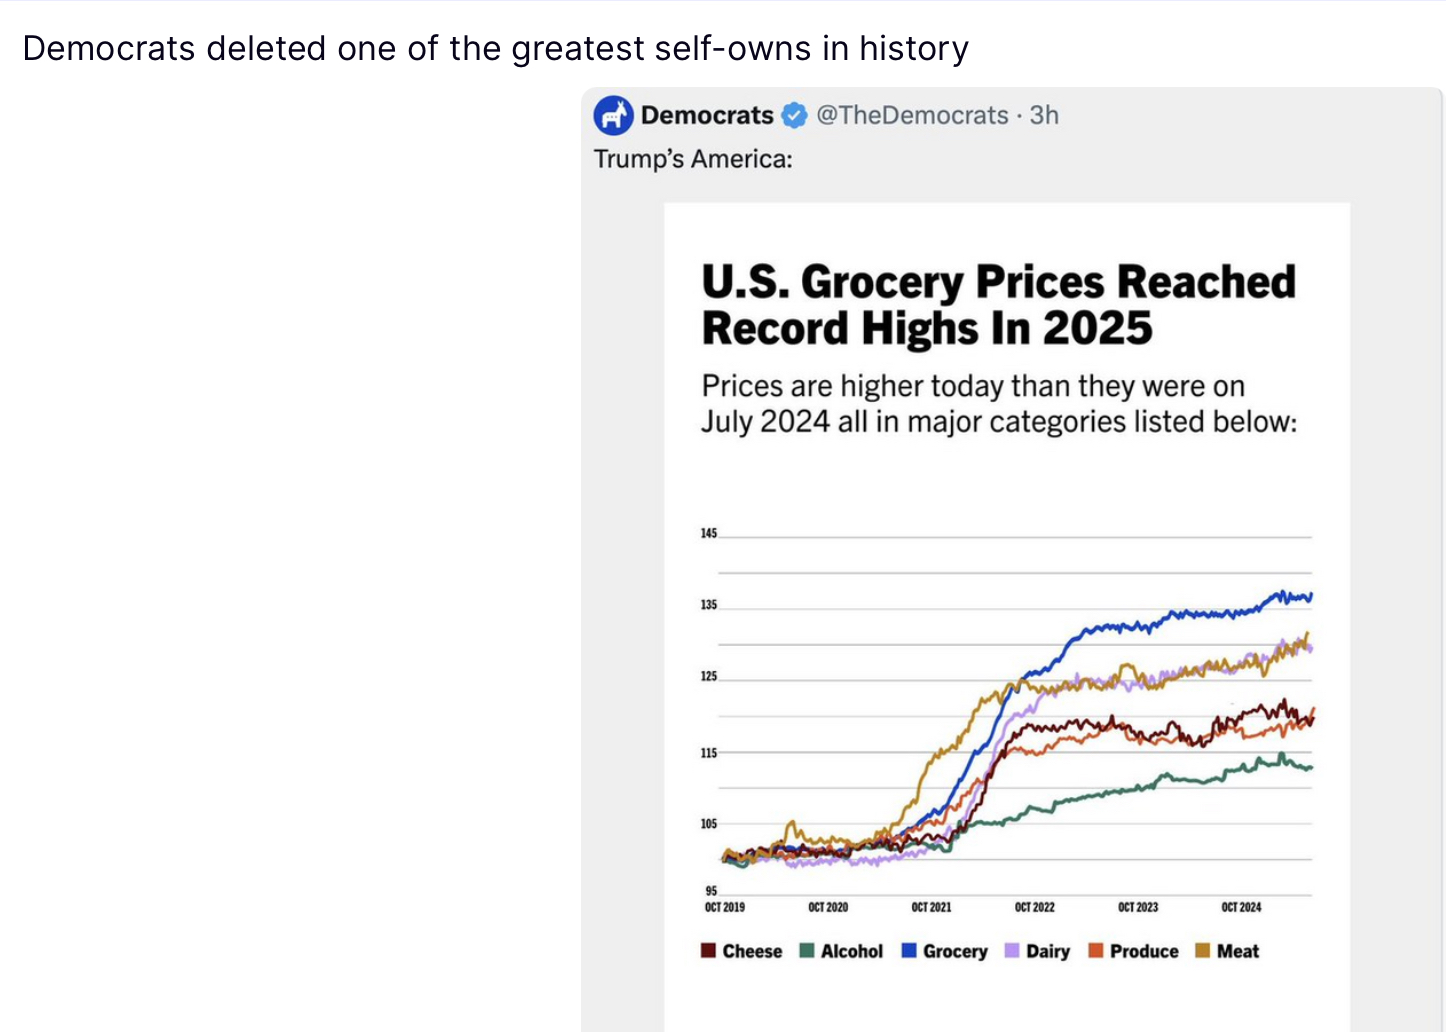Viewport: 1446px width, 1032px height.
Task: Open the @TheDemocrats handle link
Action: click(x=912, y=116)
